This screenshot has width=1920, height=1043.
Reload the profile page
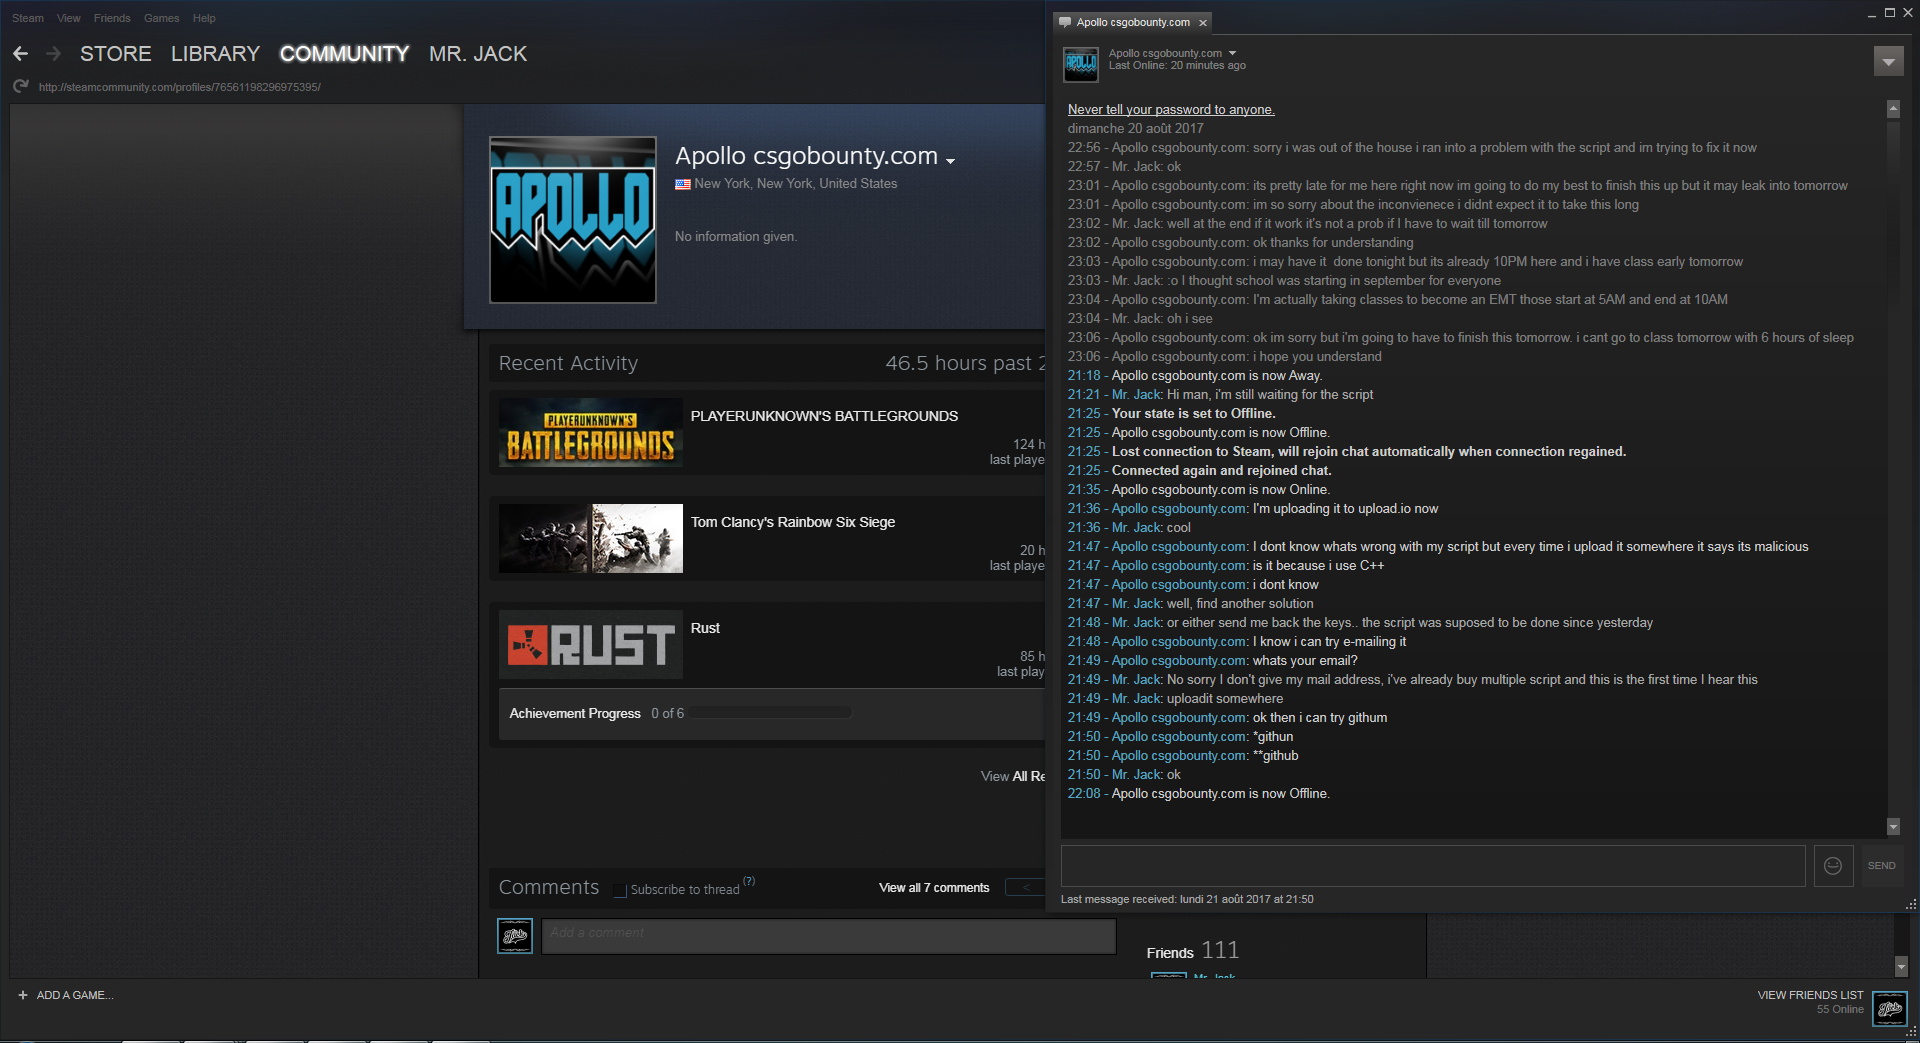(20, 87)
